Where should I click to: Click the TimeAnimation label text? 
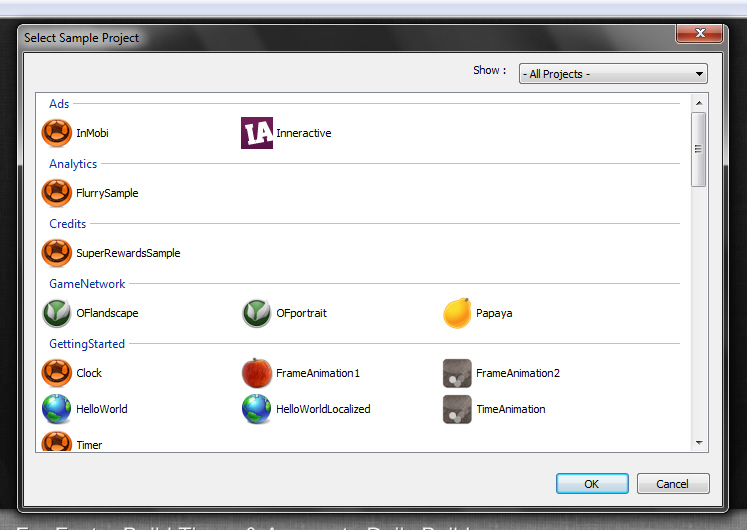pyautogui.click(x=511, y=409)
